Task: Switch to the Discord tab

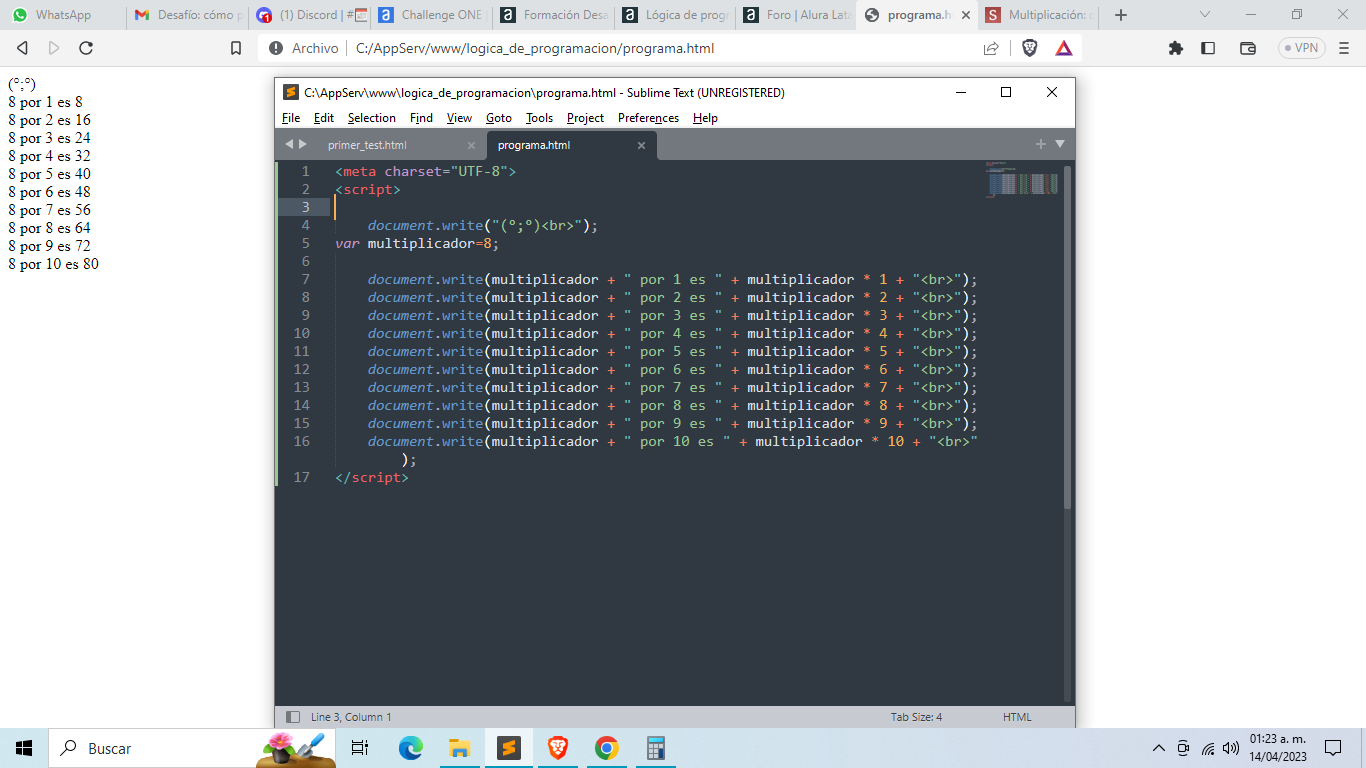Action: [x=309, y=15]
